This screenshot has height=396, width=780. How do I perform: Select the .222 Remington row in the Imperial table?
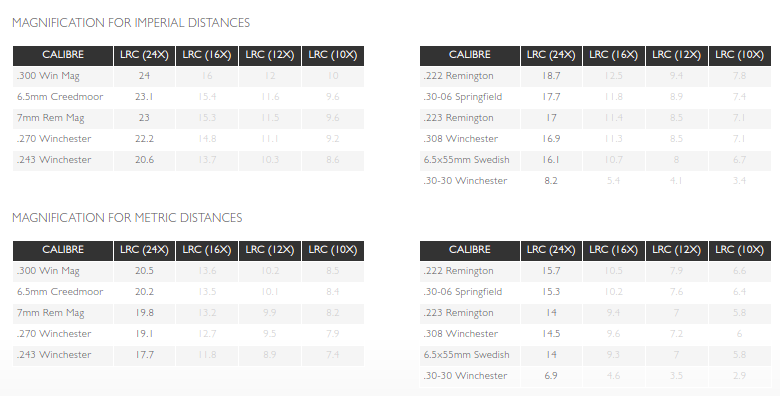(x=595, y=76)
